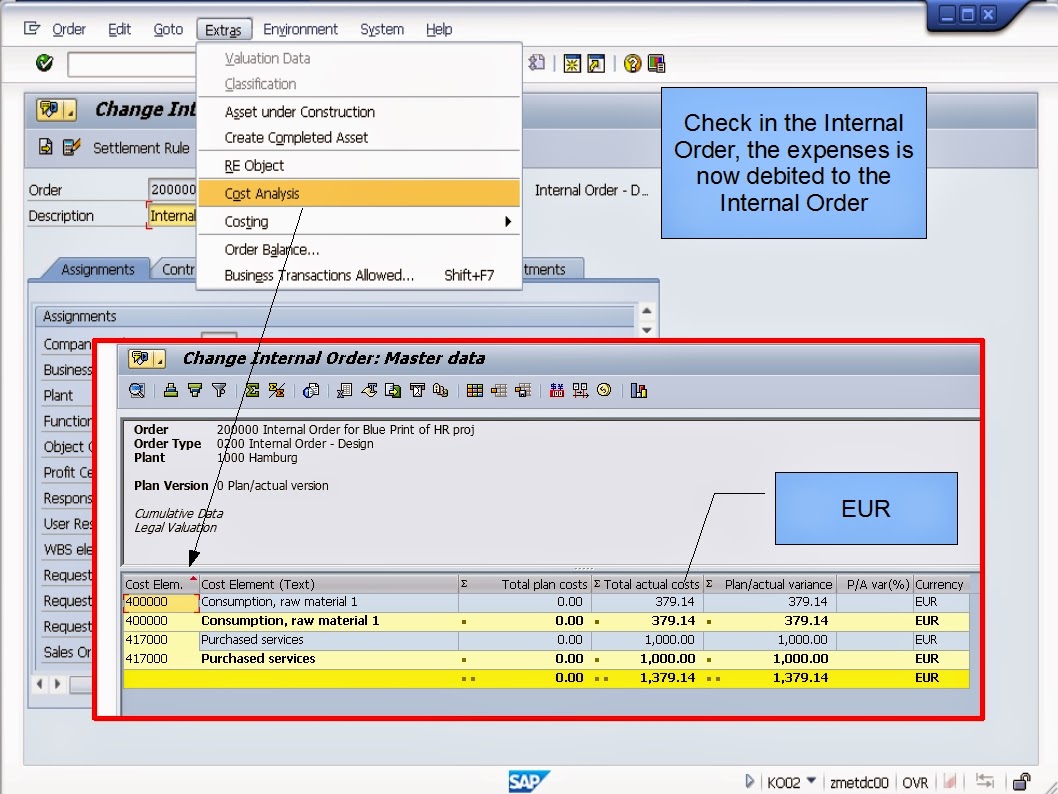Click the Cost Elem. column header
Viewport: 1058px width, 794px height.
[161, 584]
